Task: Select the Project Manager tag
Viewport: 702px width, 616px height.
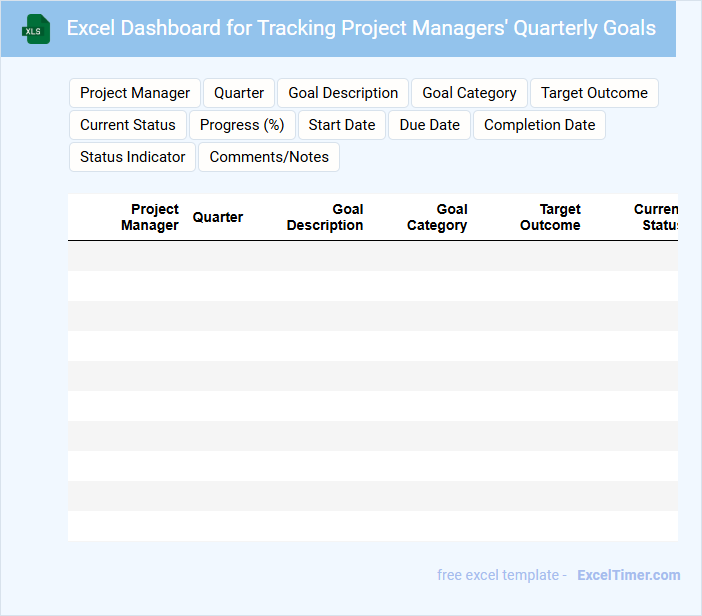Action: tap(135, 93)
